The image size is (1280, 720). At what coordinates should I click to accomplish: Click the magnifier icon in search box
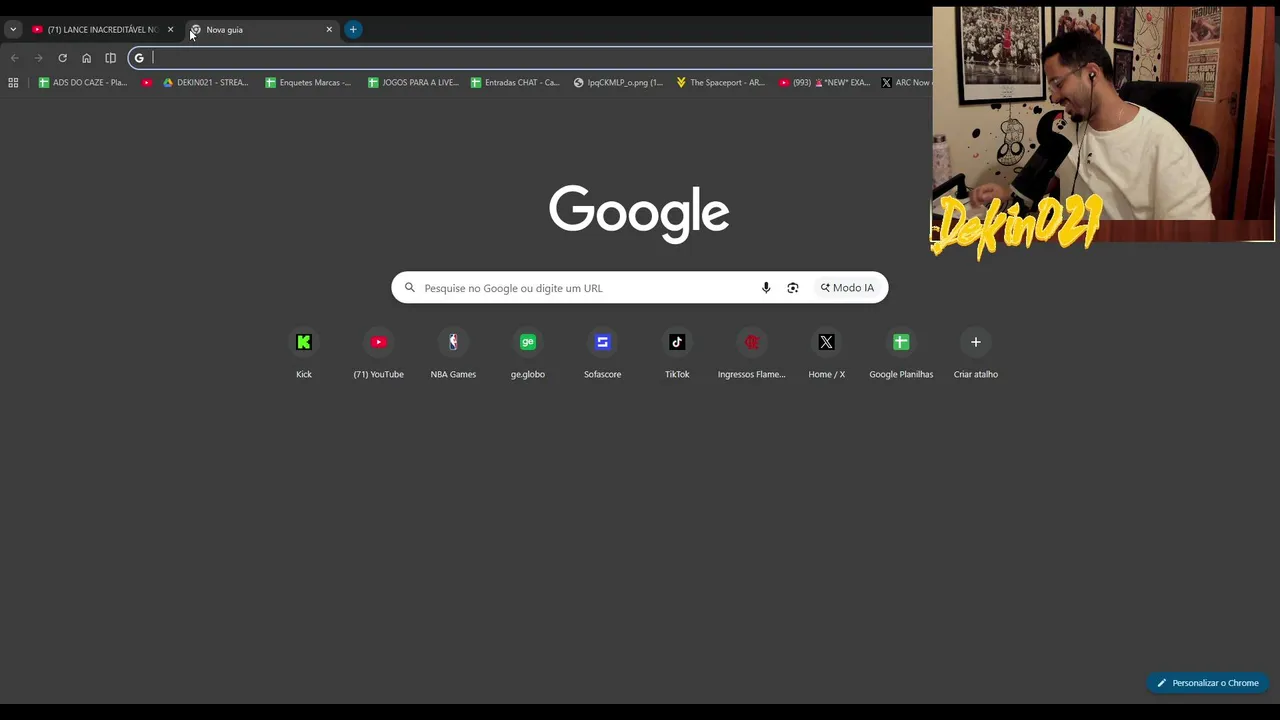click(409, 288)
